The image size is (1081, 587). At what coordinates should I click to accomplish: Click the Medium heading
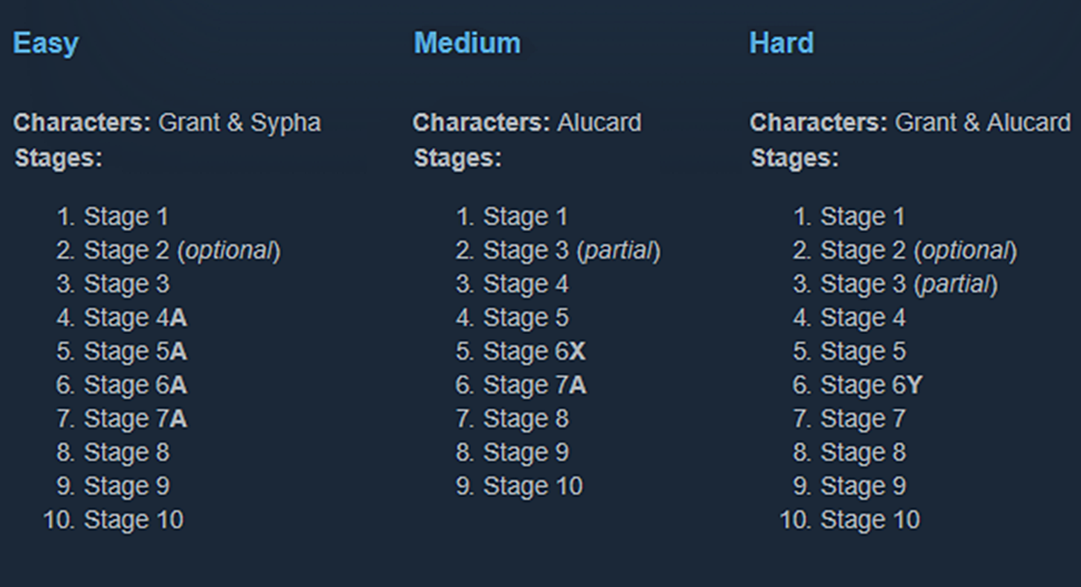pos(467,43)
